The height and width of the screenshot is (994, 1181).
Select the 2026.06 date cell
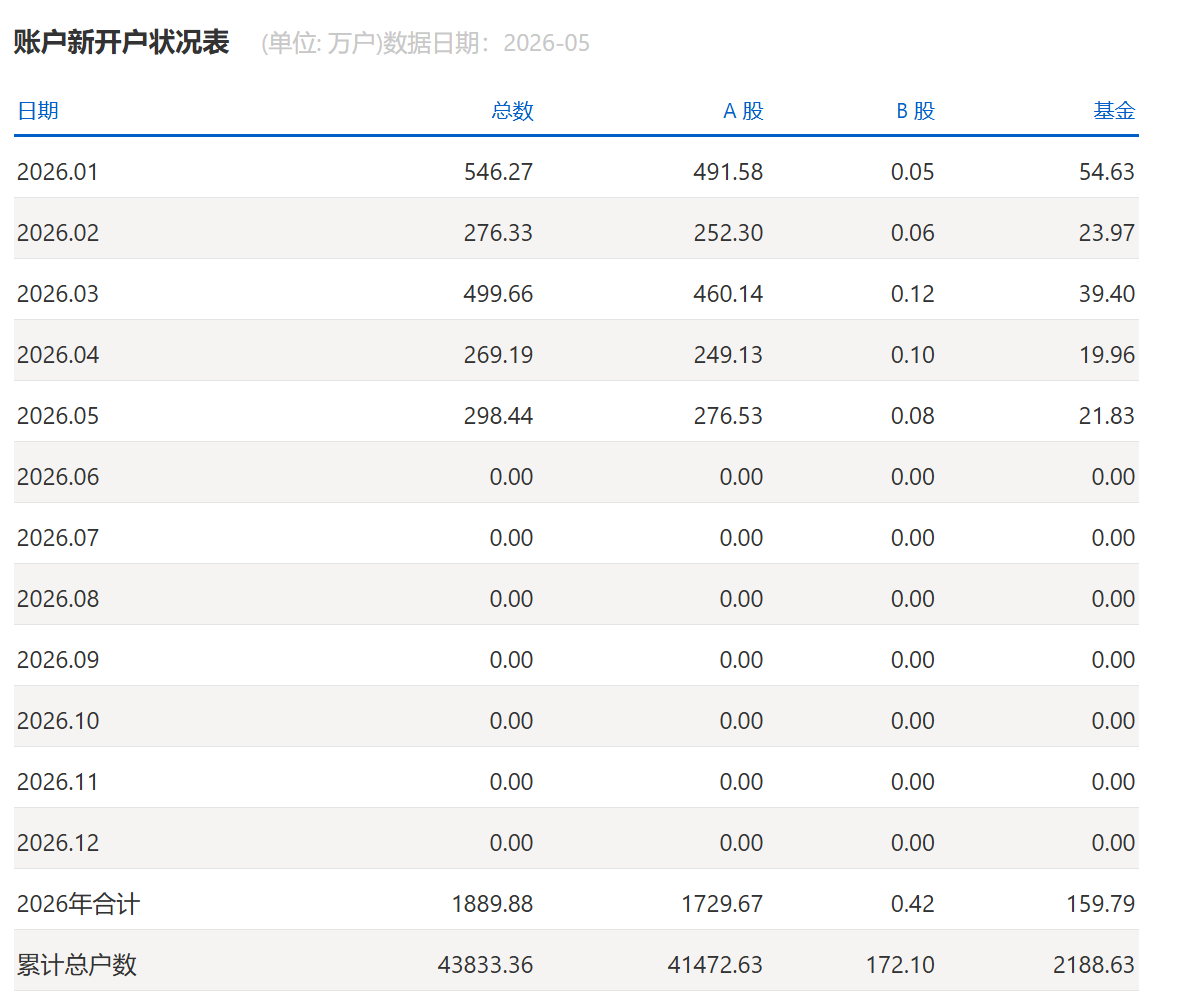[x=58, y=477]
